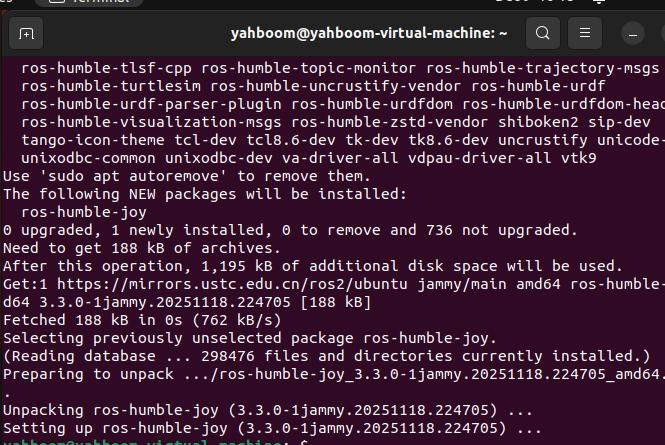Click 'The following NEW packages will be installed:'

(x=205, y=194)
